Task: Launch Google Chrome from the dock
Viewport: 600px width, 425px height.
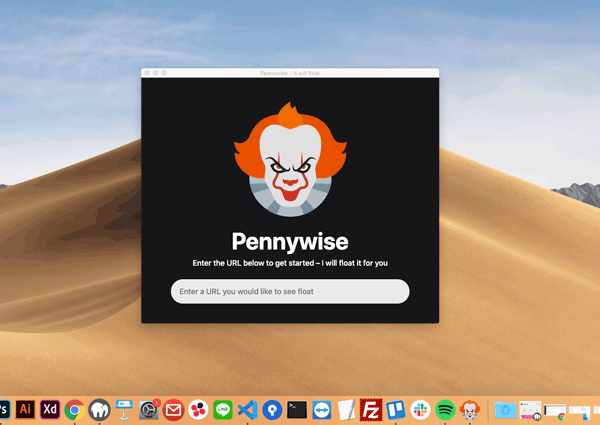Action: tap(75, 410)
